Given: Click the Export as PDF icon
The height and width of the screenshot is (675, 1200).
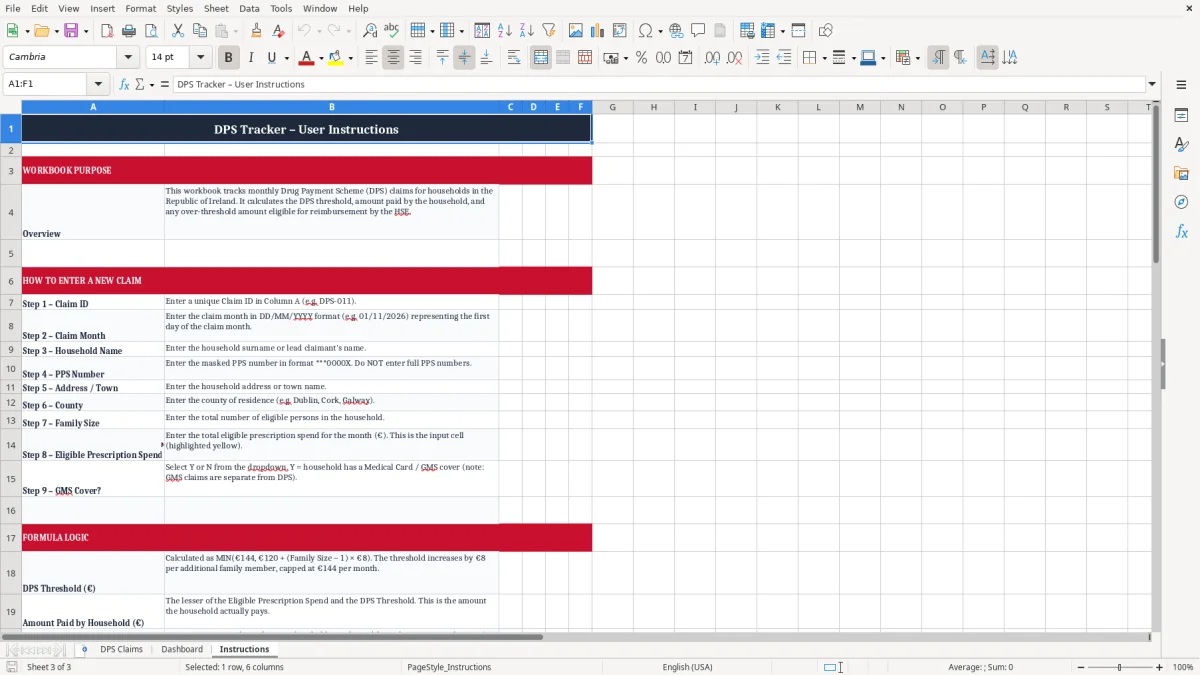Looking at the screenshot, I should tap(108, 31).
